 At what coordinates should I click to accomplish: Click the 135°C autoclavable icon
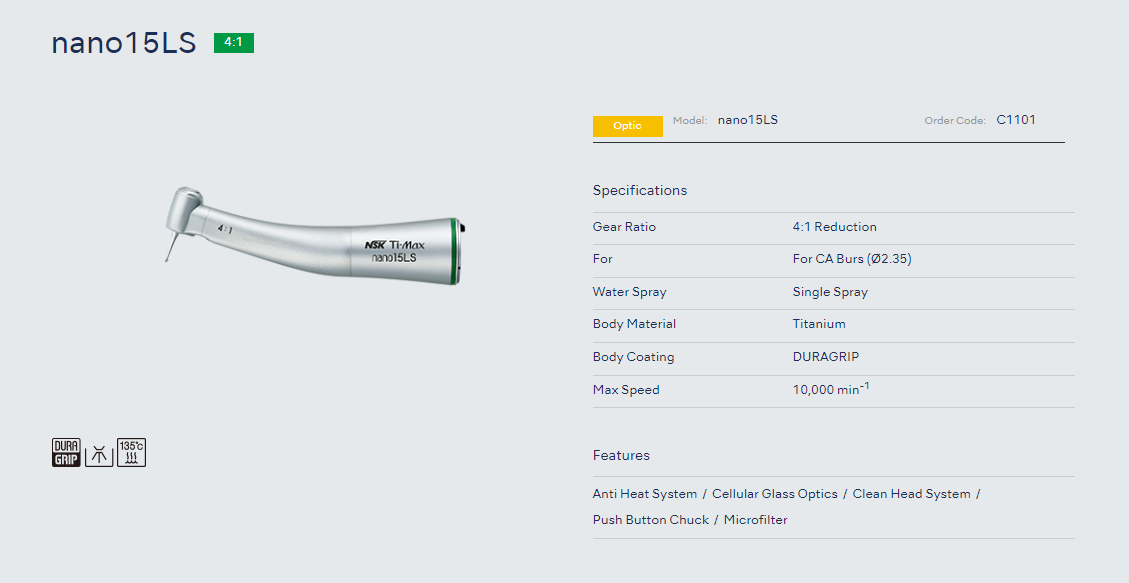(131, 452)
